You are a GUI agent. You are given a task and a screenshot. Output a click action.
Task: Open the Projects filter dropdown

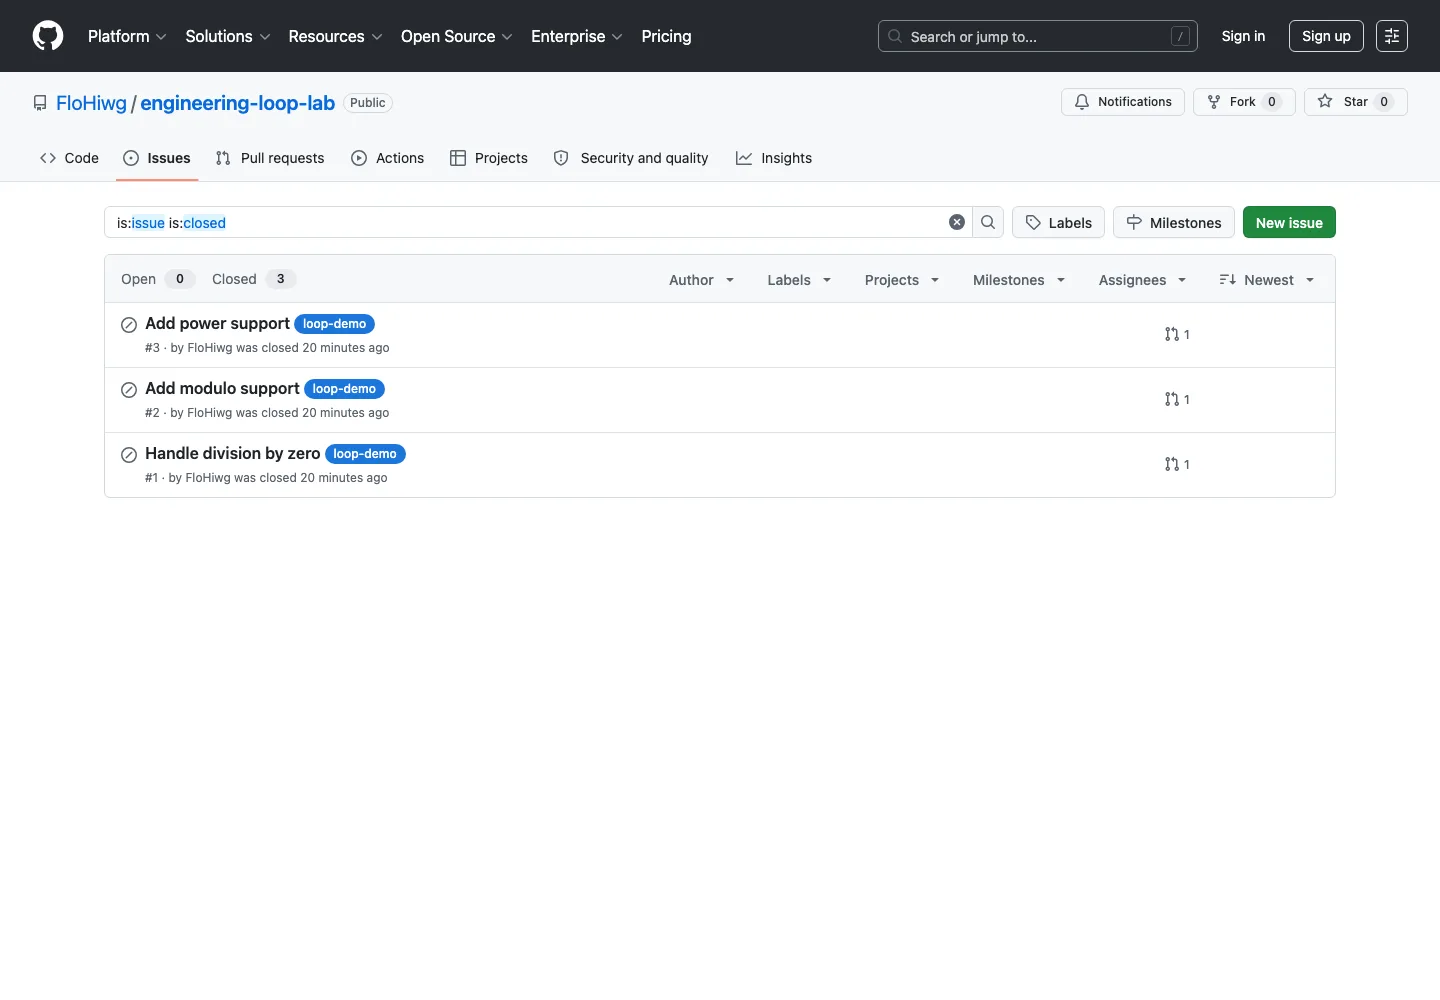(x=902, y=280)
